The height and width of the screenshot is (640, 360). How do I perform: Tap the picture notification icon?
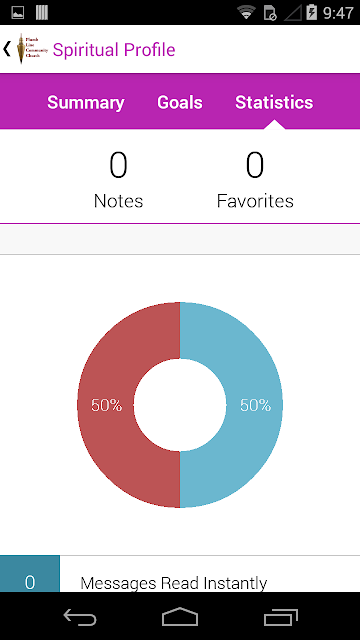click(x=18, y=13)
